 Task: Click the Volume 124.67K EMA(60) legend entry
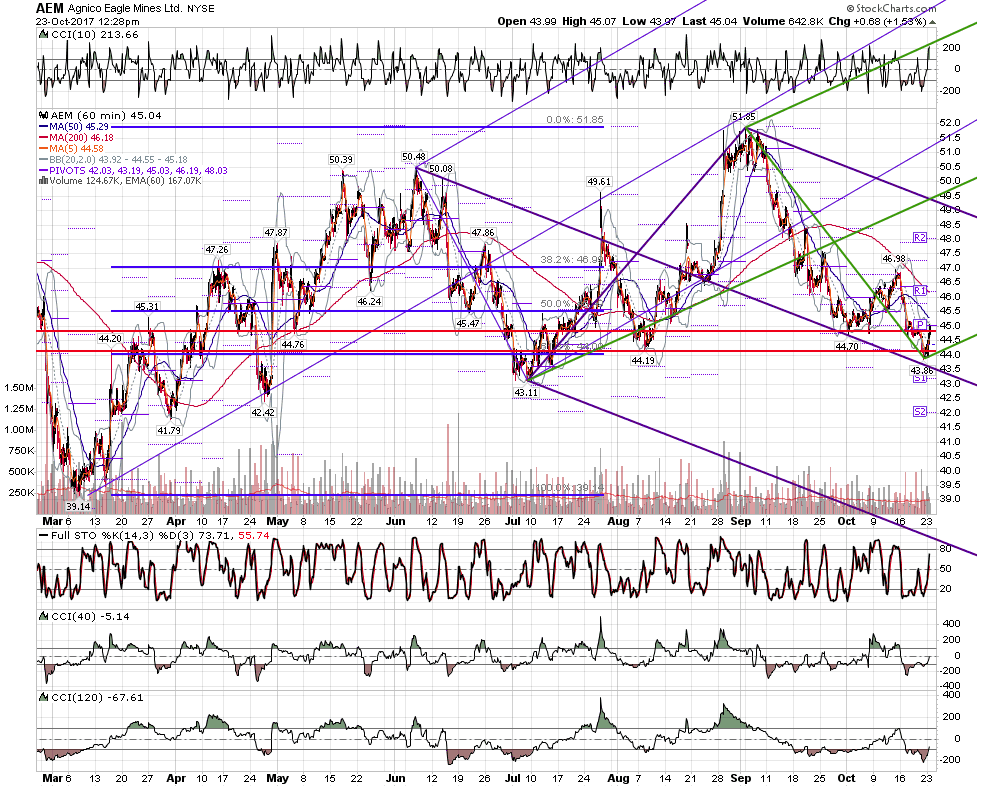click(120, 180)
